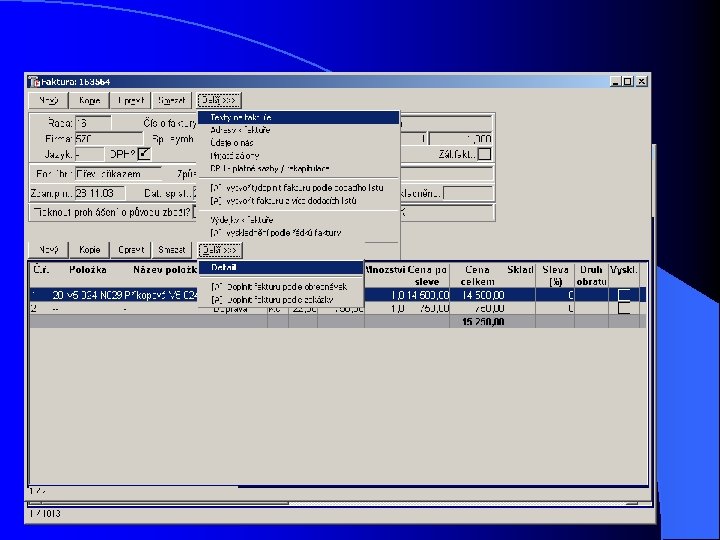Choose DPH - platné sazby / rekapitulace entry
720x540 pixels.
(x=298, y=169)
